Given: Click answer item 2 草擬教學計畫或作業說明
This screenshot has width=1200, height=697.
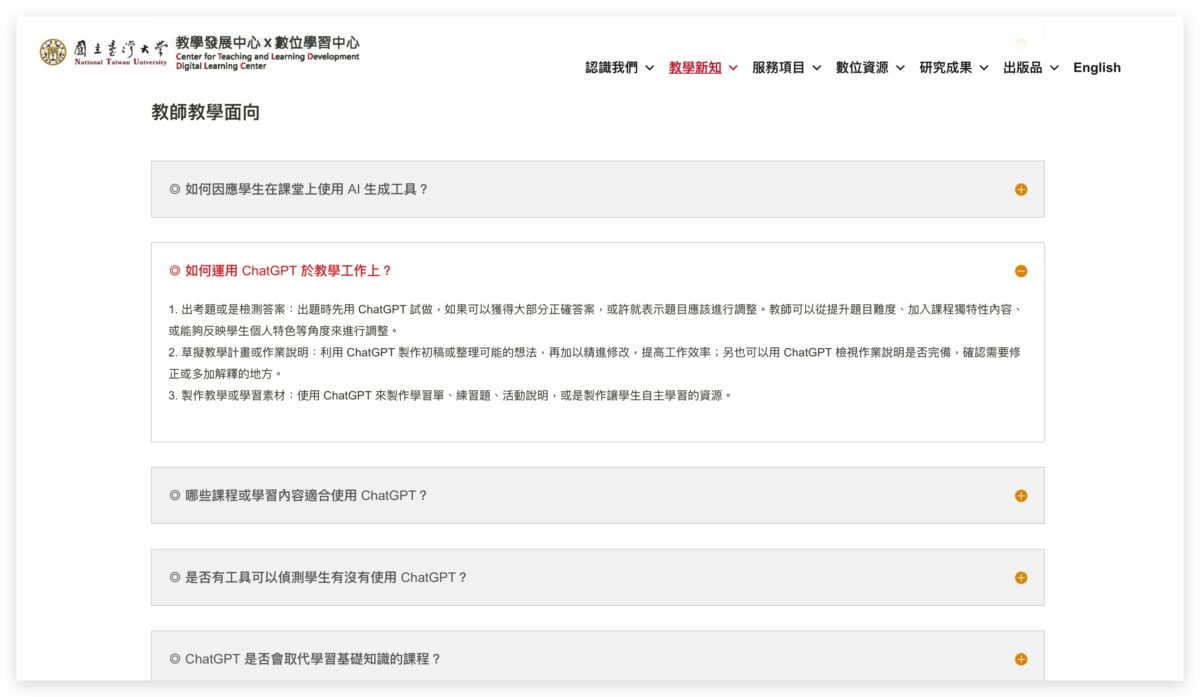Looking at the screenshot, I should click(595, 363).
